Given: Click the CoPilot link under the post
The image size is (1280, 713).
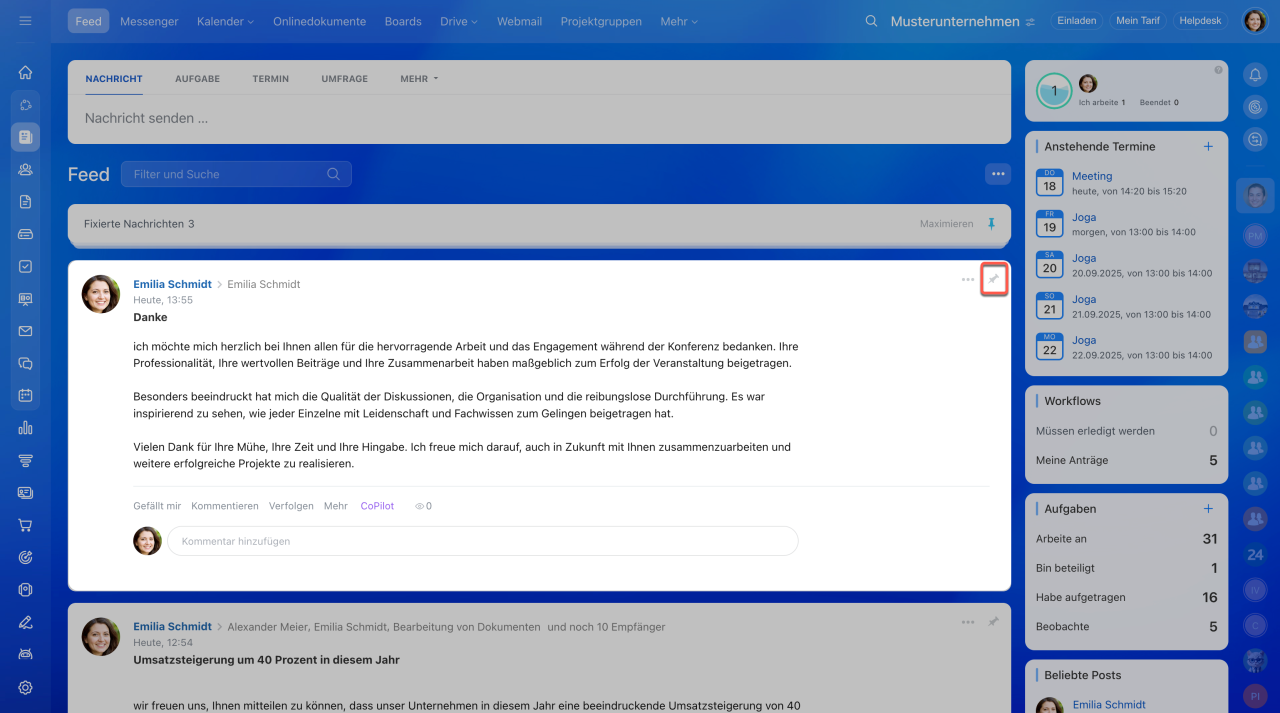Looking at the screenshot, I should [377, 506].
